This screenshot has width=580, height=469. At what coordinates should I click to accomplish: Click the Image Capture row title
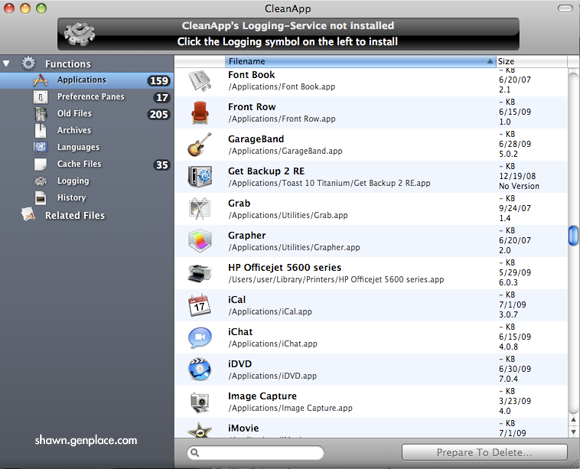pos(262,396)
